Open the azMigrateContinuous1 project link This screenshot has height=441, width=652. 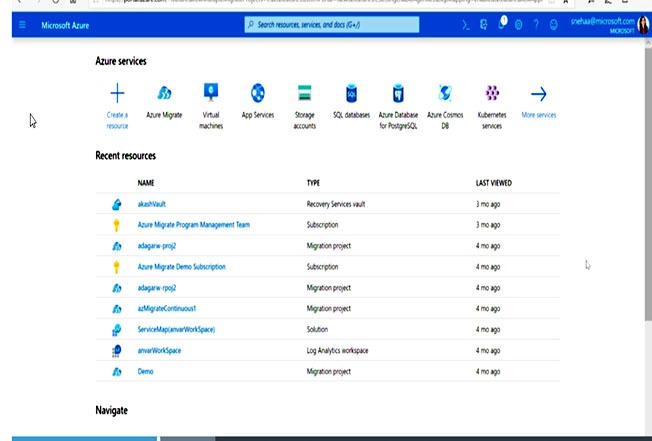[167, 308]
